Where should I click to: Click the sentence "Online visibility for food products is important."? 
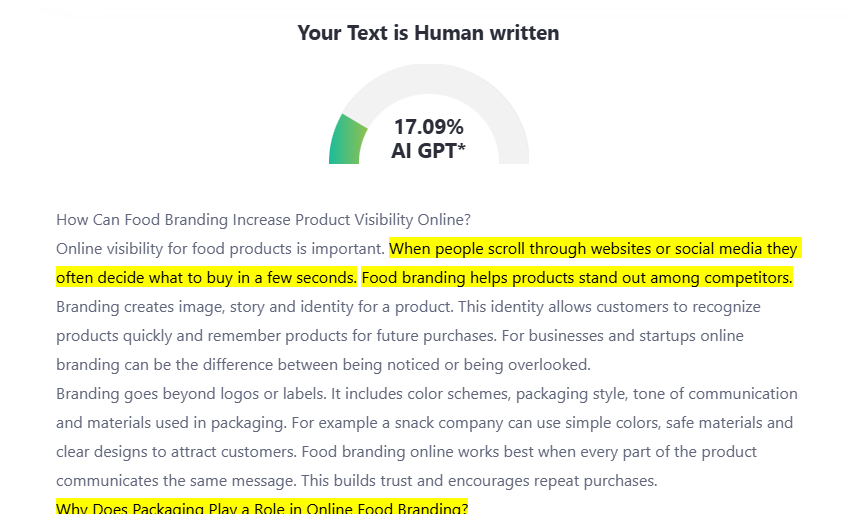[220, 248]
